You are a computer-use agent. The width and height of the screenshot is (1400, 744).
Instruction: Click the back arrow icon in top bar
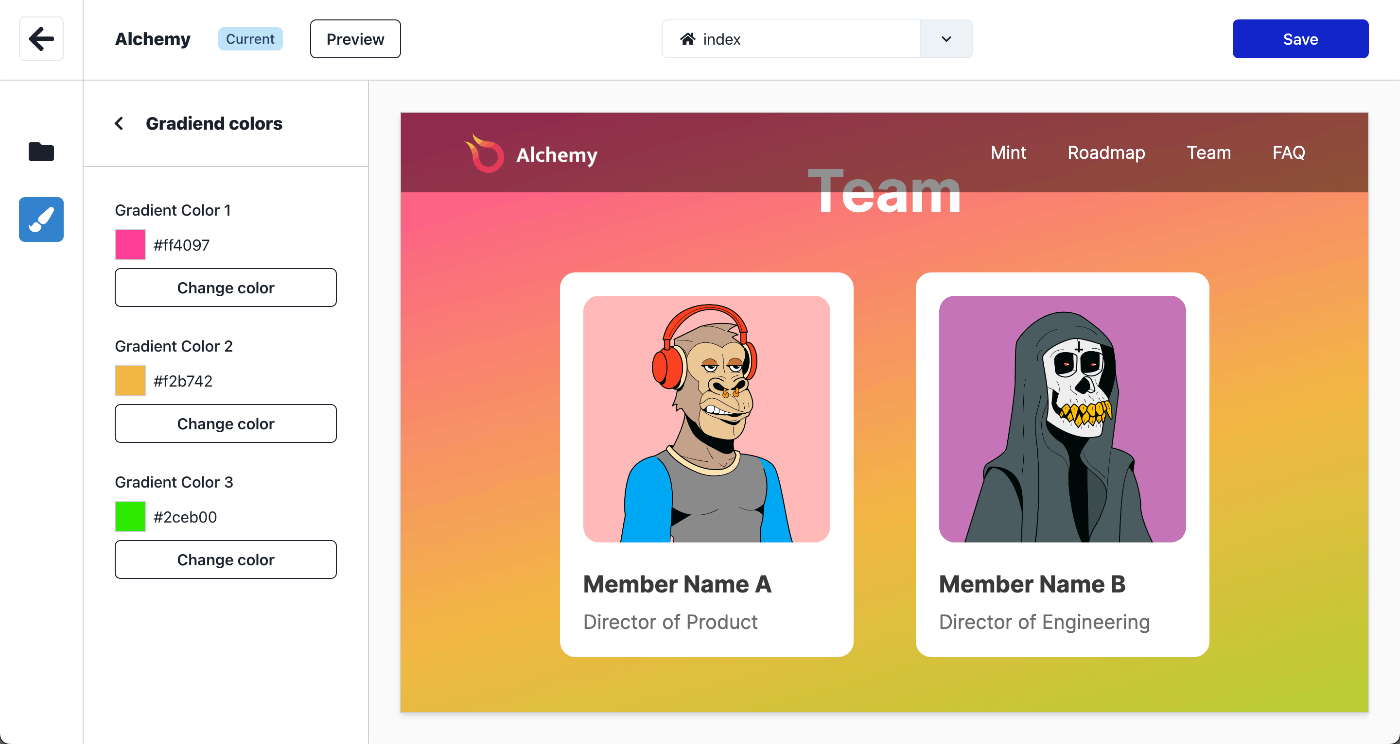[41, 39]
